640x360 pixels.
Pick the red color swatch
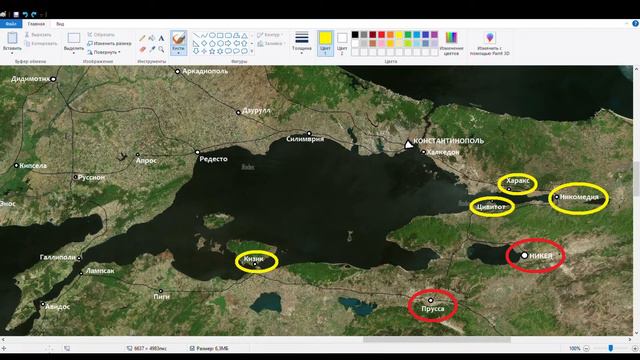point(381,35)
